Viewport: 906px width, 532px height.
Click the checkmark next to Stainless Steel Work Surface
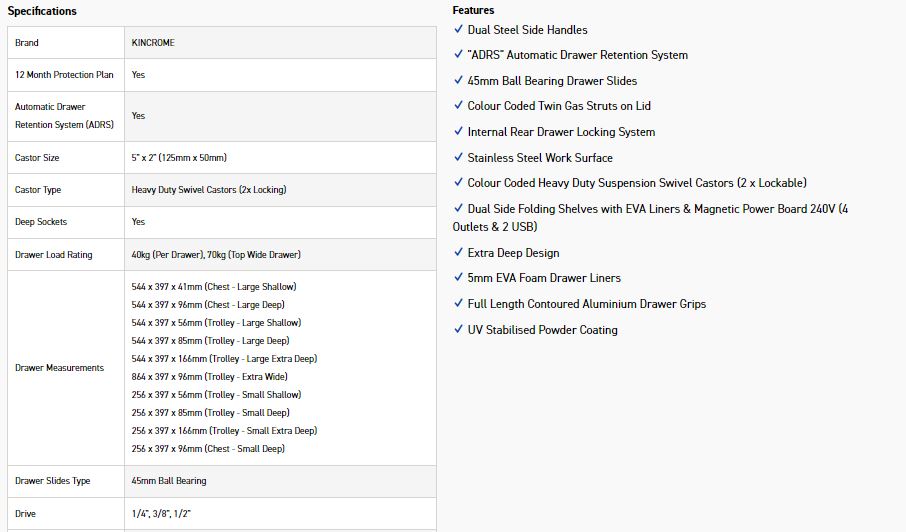pyautogui.click(x=458, y=158)
